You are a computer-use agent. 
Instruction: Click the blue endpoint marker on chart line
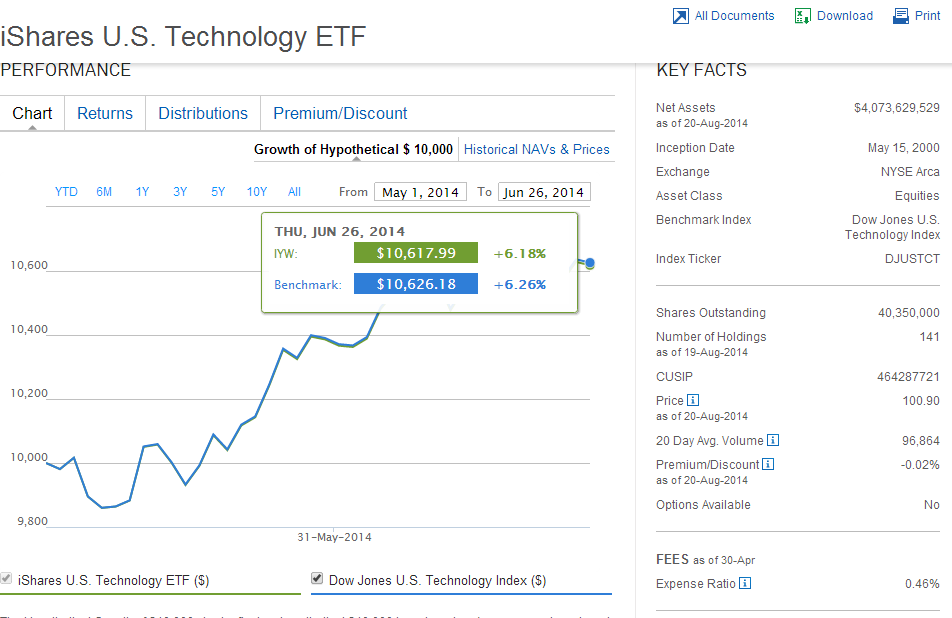pos(590,263)
